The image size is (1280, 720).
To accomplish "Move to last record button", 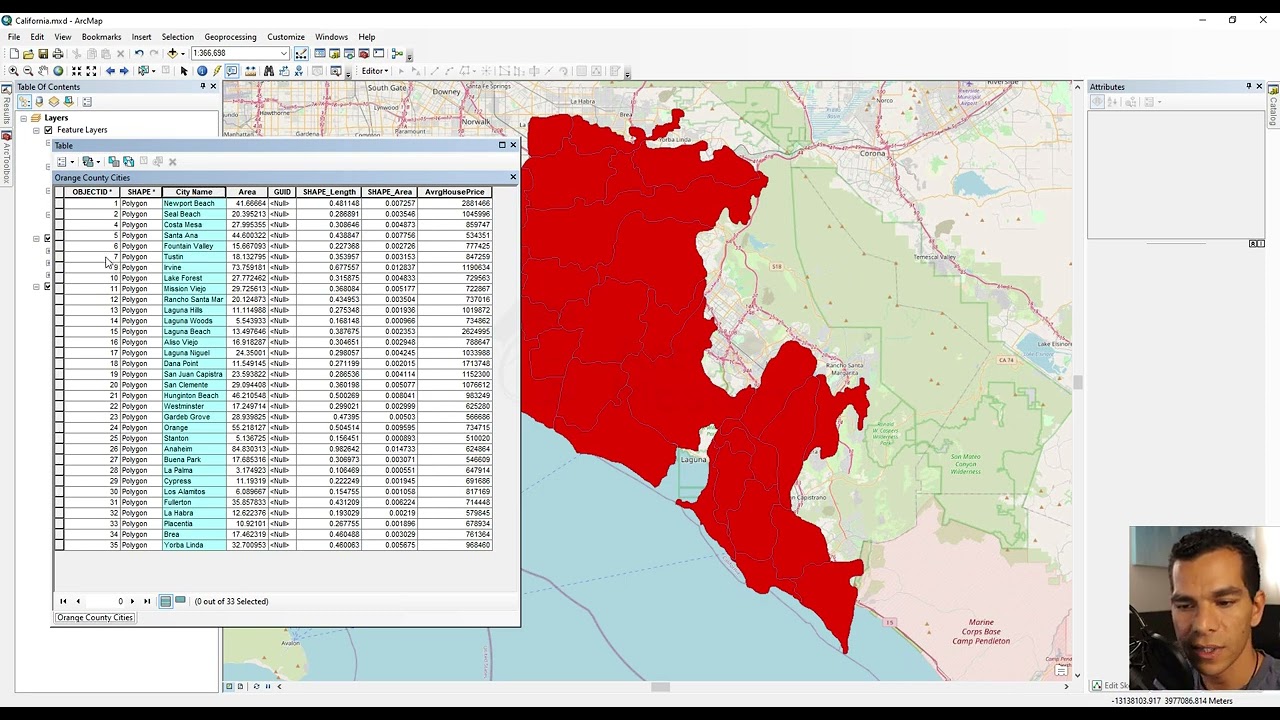I will pyautogui.click(x=147, y=601).
